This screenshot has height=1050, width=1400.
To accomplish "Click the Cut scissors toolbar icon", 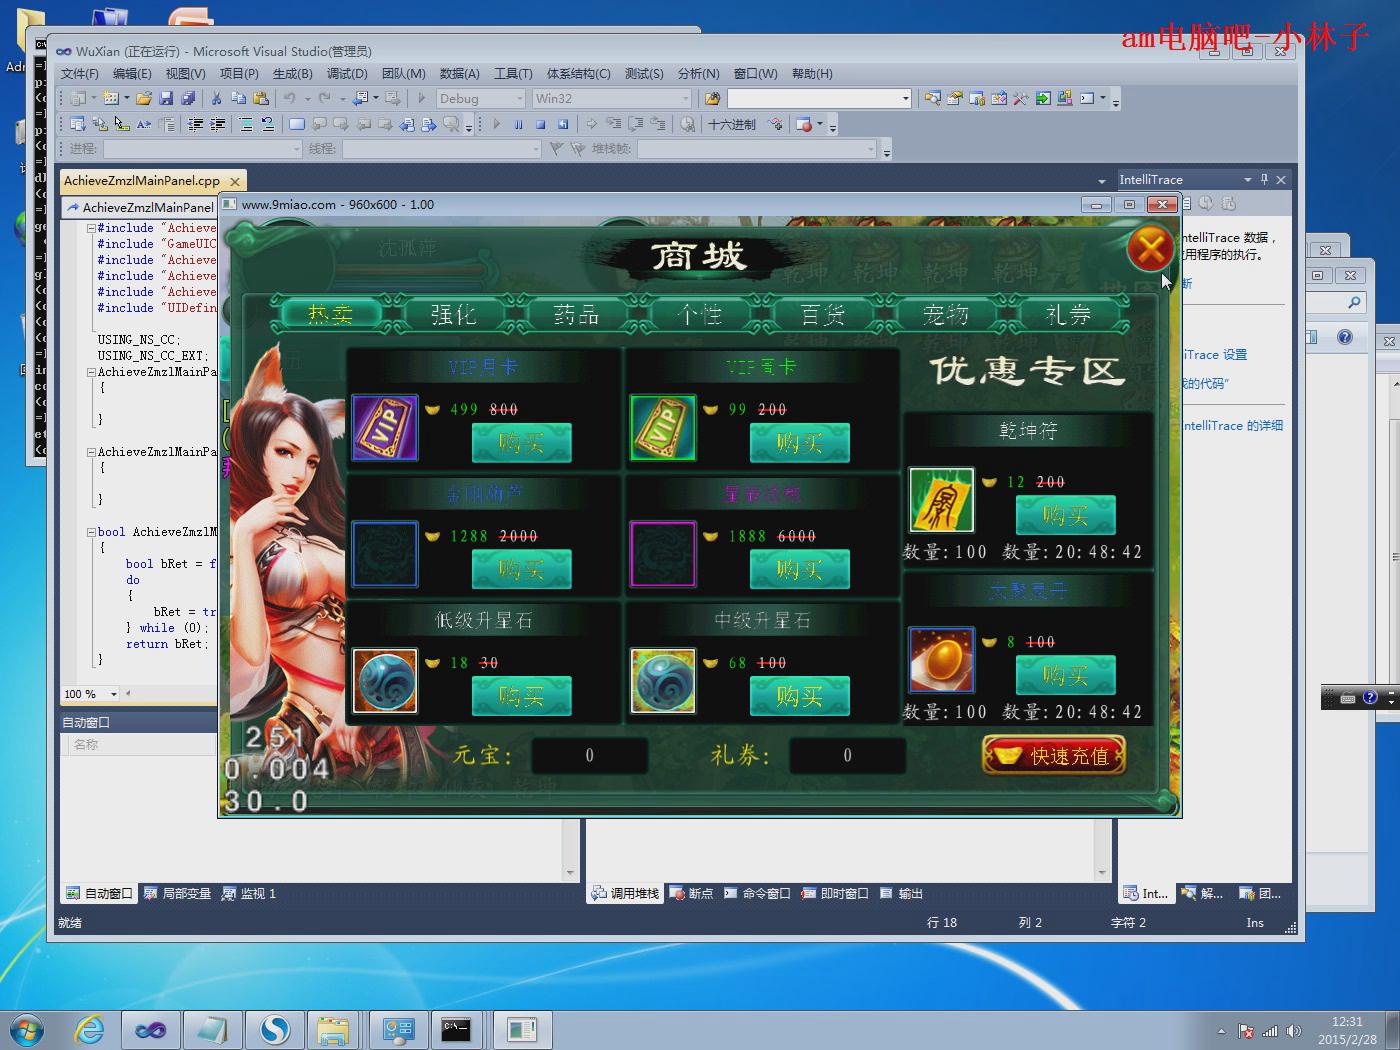I will click(x=215, y=98).
